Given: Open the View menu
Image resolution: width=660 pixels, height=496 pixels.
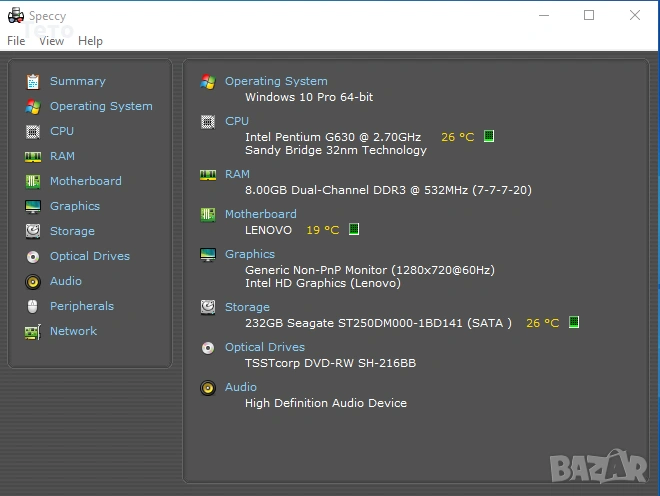Looking at the screenshot, I should 52,41.
